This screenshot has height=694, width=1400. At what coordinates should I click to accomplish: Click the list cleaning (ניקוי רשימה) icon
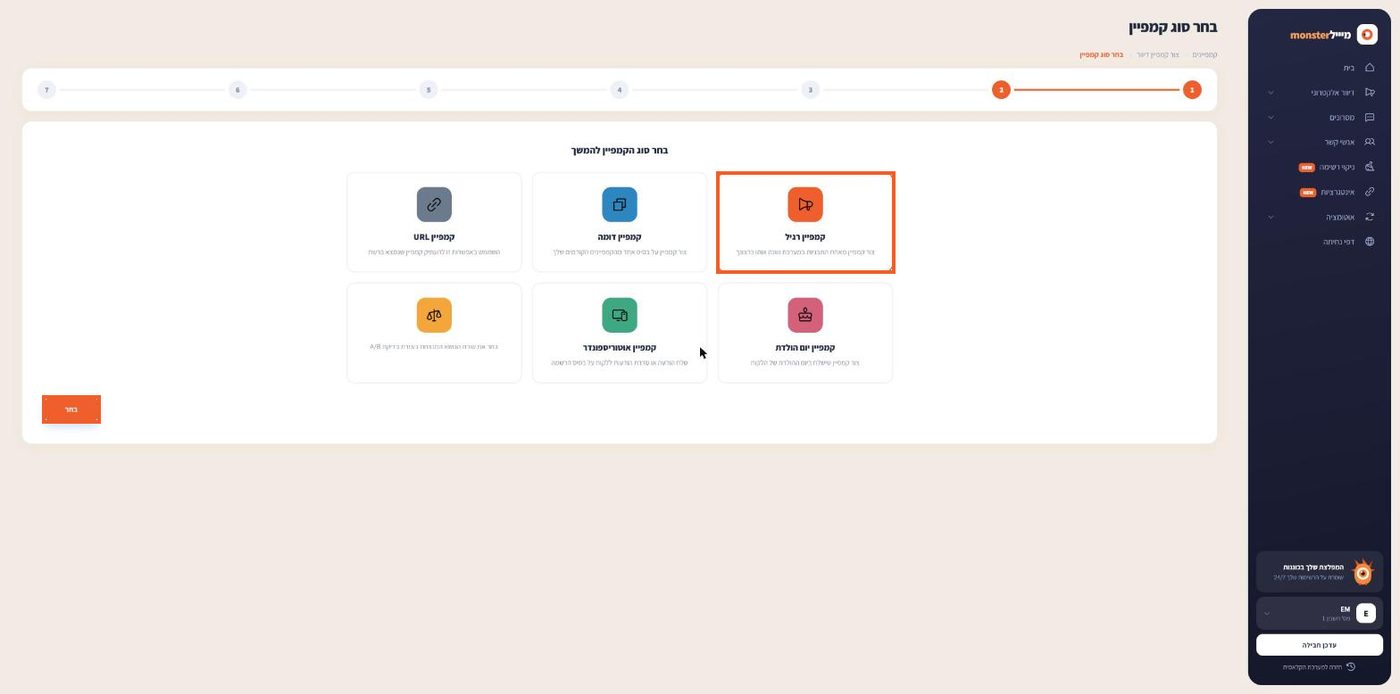point(1370,167)
